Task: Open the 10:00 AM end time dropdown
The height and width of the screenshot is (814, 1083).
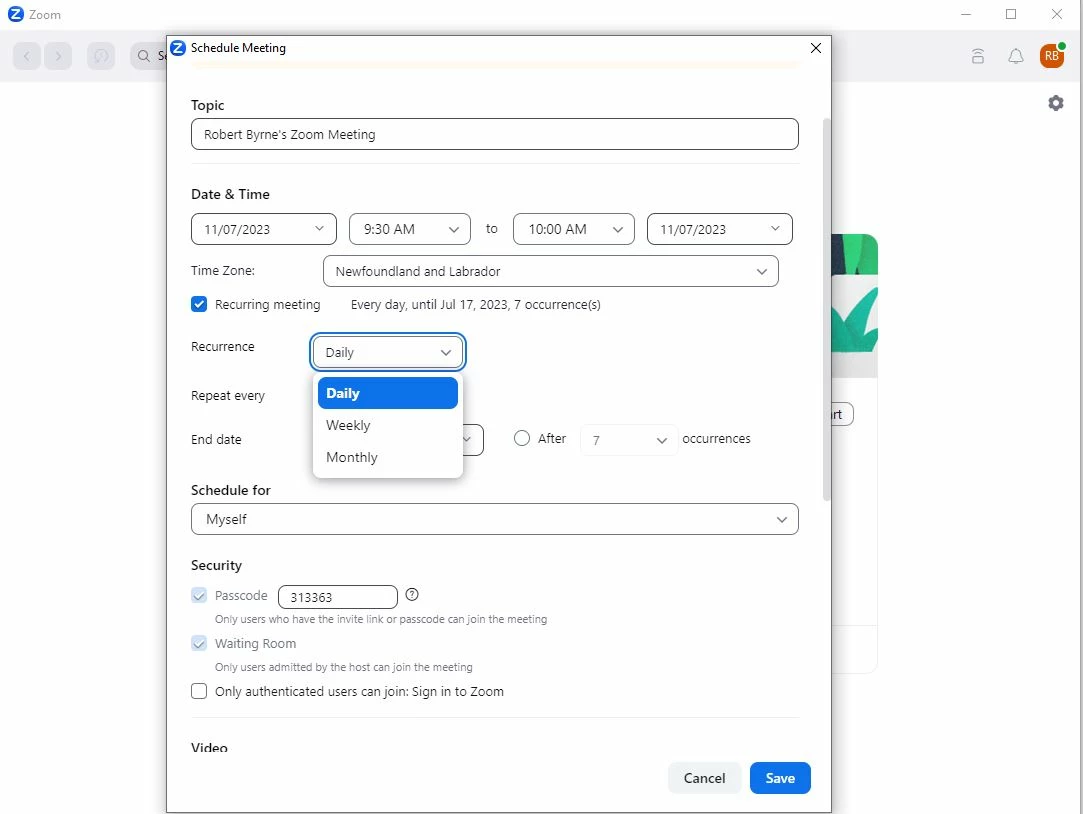Action: tap(574, 229)
